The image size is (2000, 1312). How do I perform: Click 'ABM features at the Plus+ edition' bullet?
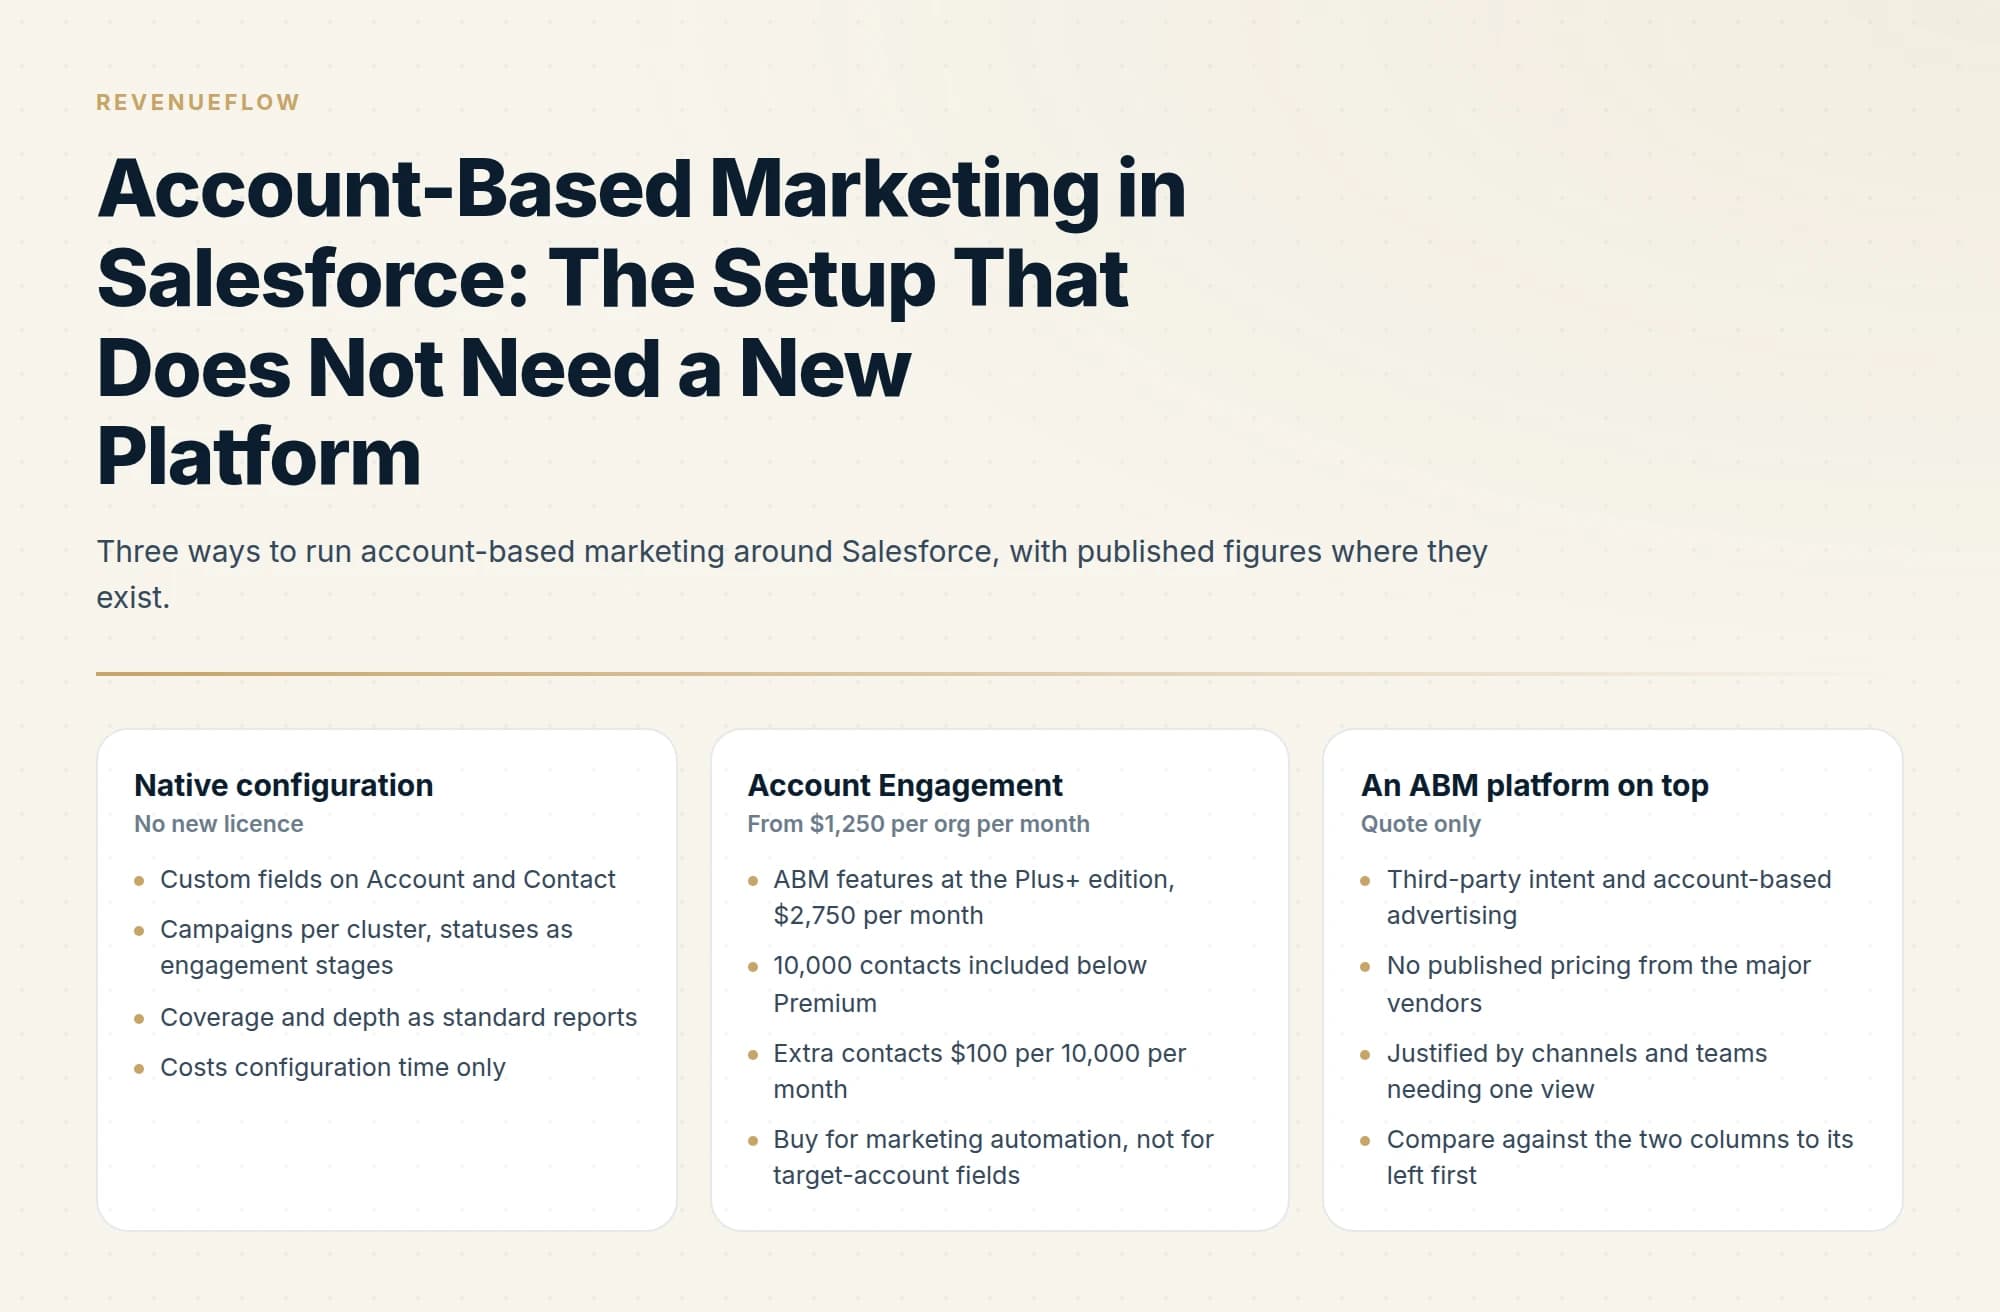(974, 897)
